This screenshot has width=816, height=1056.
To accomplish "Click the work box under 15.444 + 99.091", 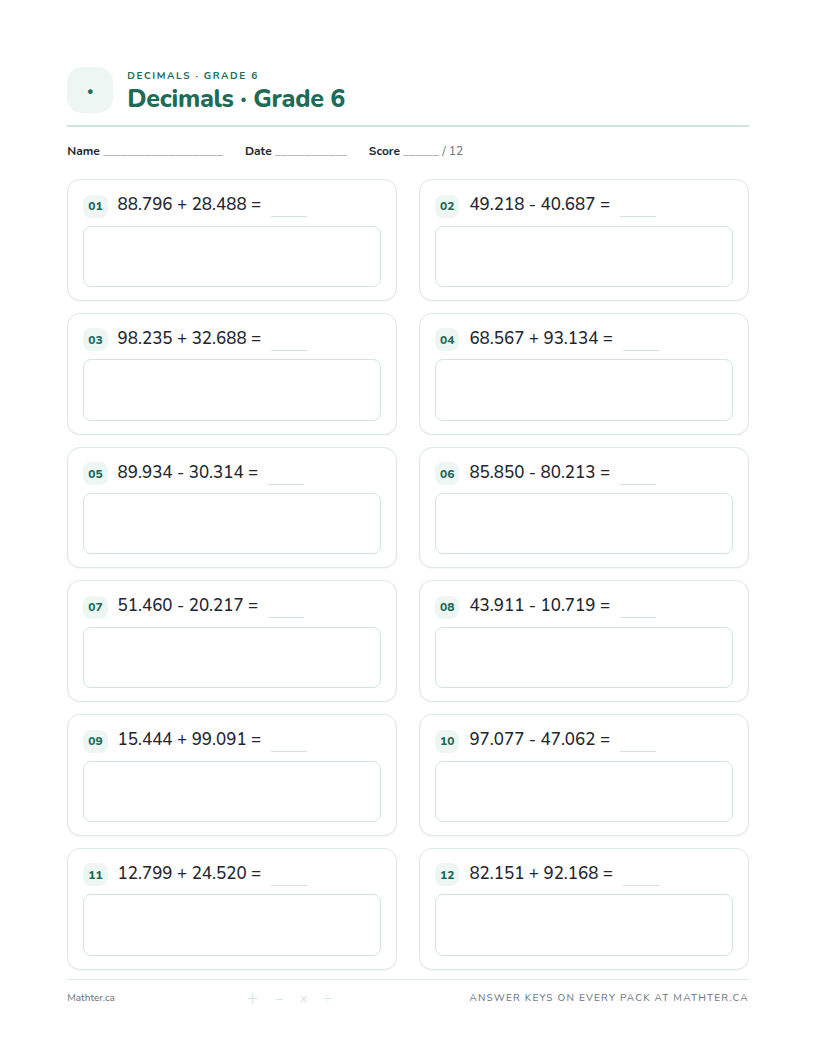I will 232,791.
